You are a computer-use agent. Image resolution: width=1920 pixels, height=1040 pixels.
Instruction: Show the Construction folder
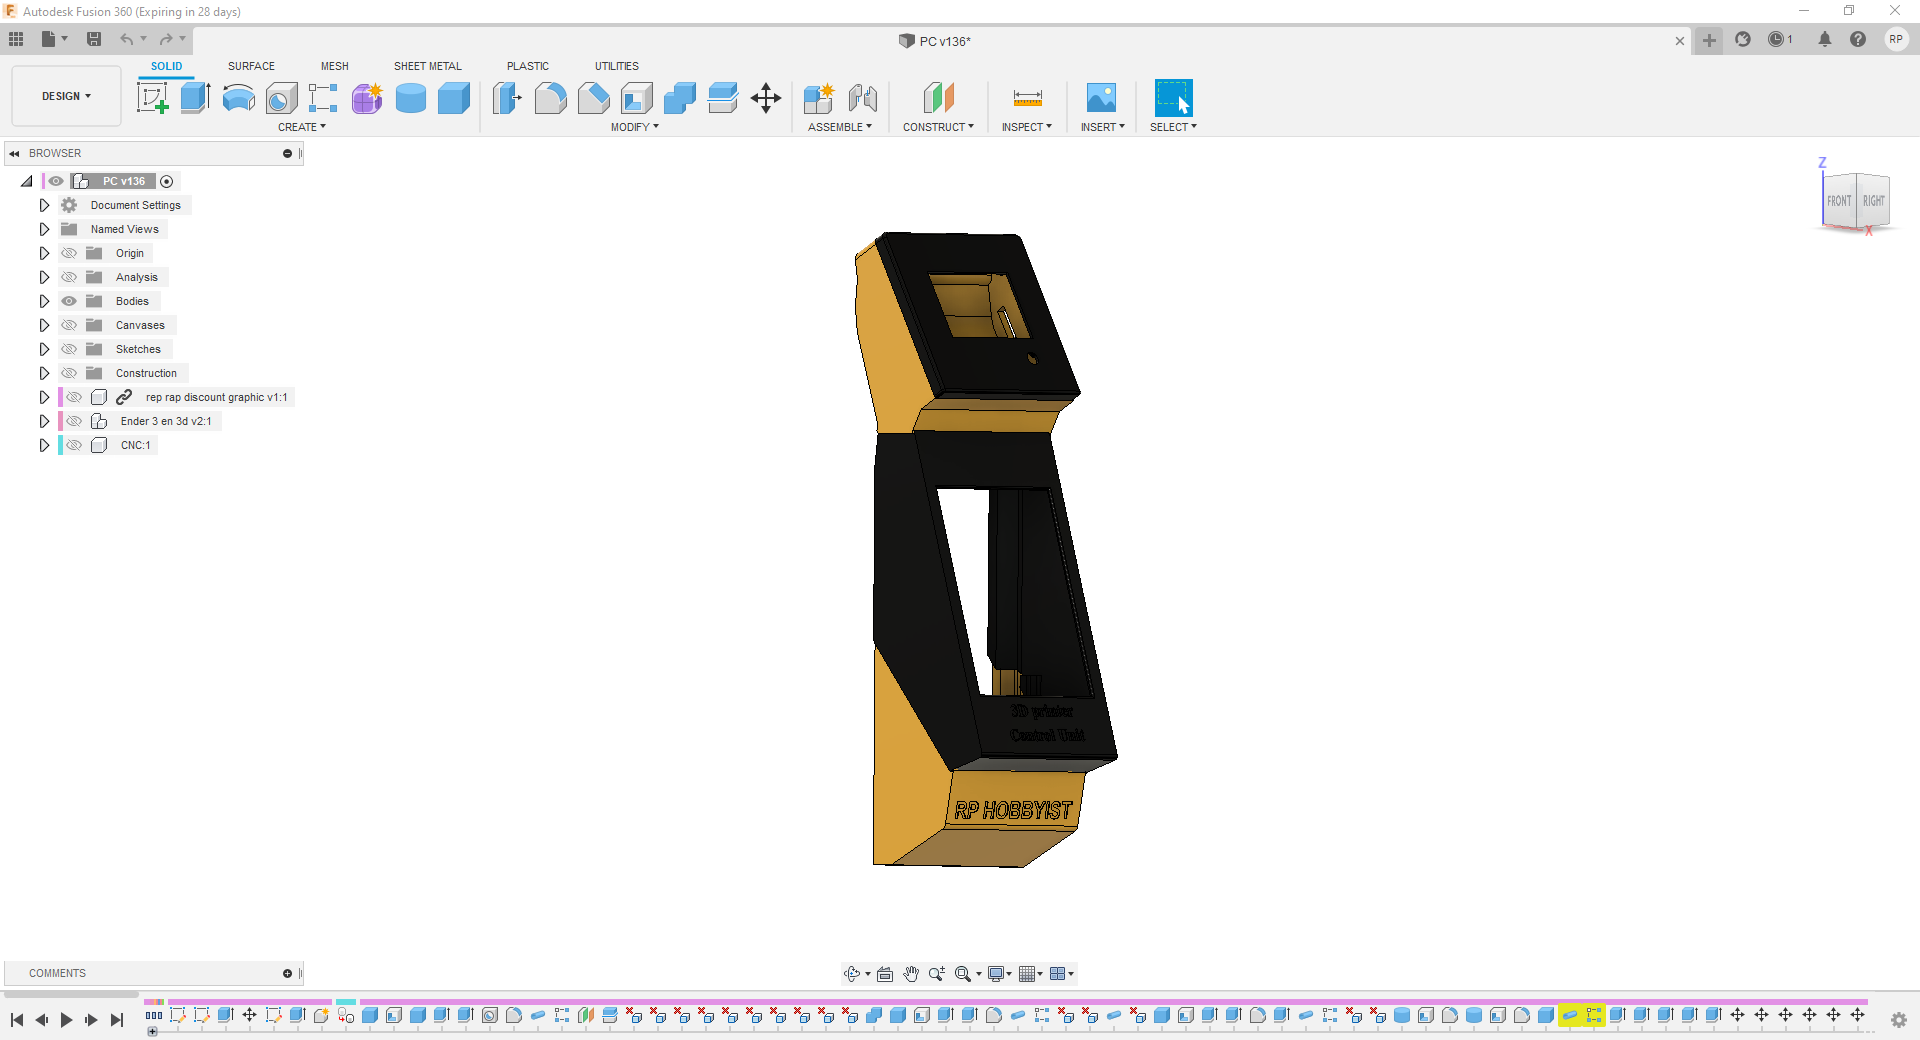point(69,373)
